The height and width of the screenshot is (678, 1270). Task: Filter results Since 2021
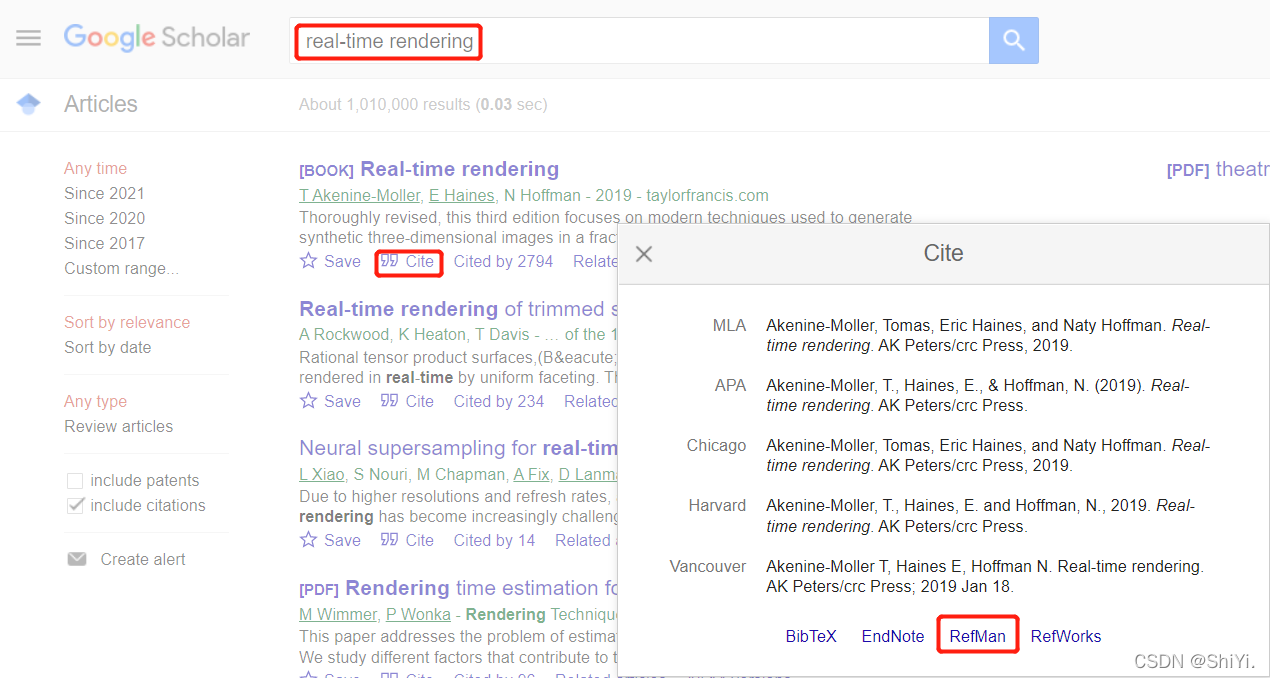104,193
